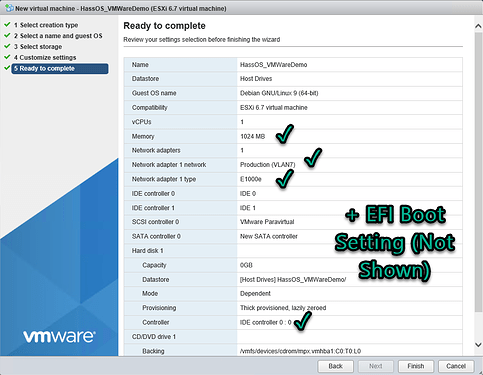Image resolution: width=483 pixels, height=375 pixels.
Task: Click the Ready to complete heading
Action: pos(164,26)
